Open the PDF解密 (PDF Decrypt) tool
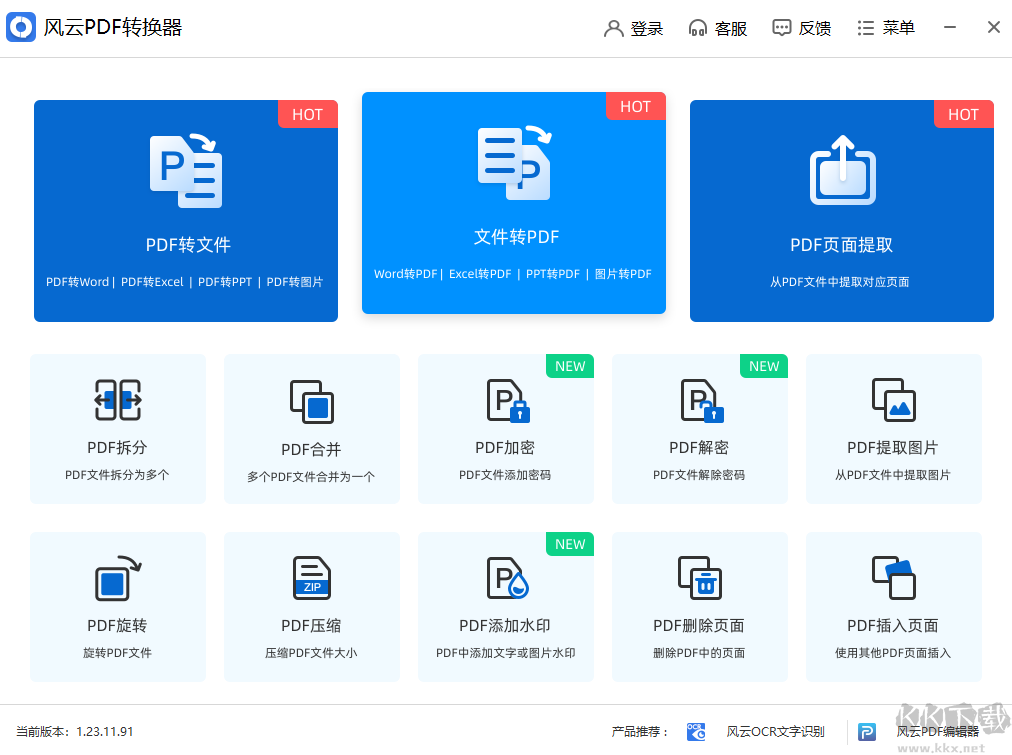 pyautogui.click(x=699, y=428)
